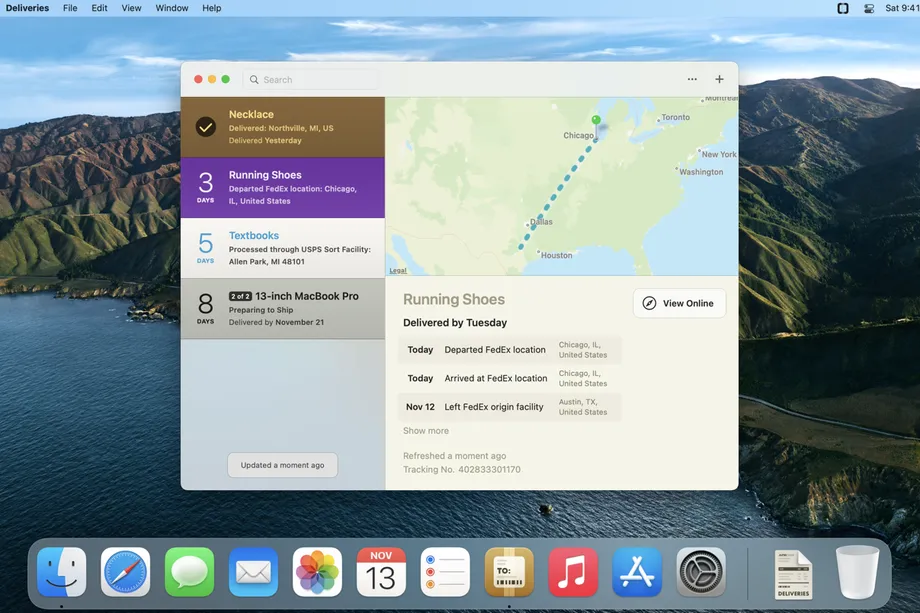Click the Necklace delivered checkmark icon
This screenshot has height=613, width=920.
[x=205, y=127]
